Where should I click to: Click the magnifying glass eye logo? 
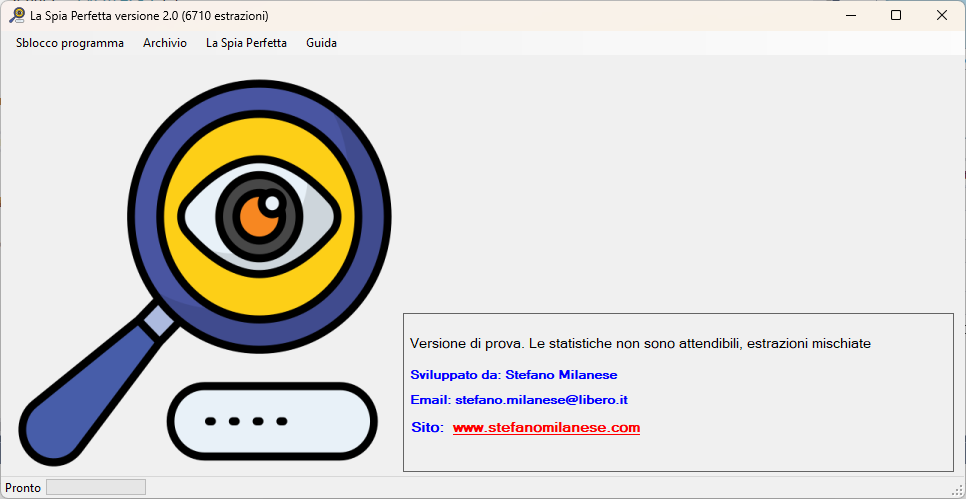coord(203,271)
